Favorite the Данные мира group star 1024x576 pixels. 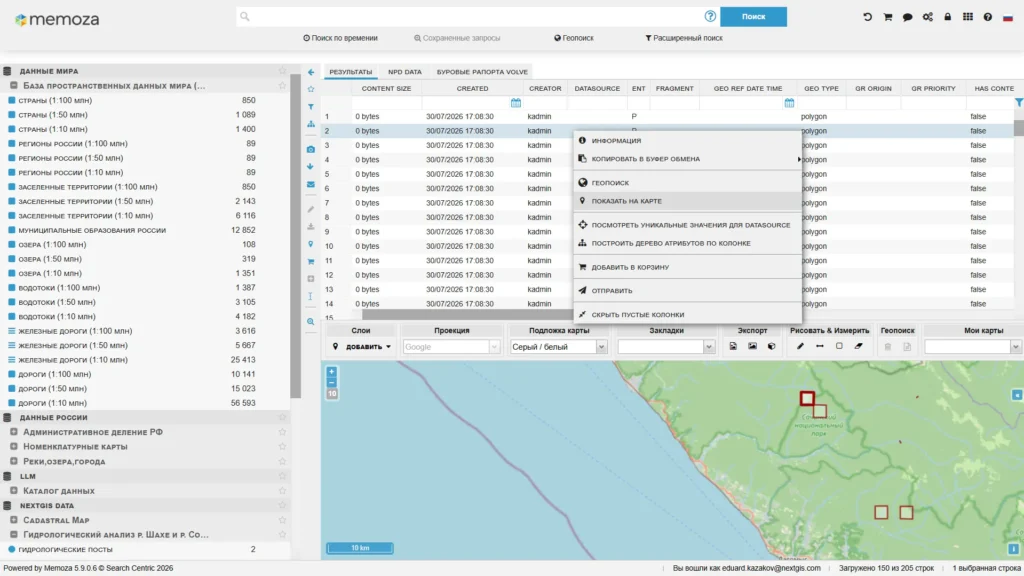click(282, 71)
